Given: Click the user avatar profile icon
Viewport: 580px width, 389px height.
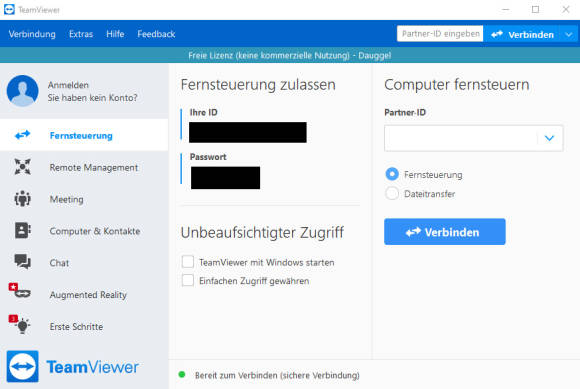Looking at the screenshot, I should click(23, 91).
